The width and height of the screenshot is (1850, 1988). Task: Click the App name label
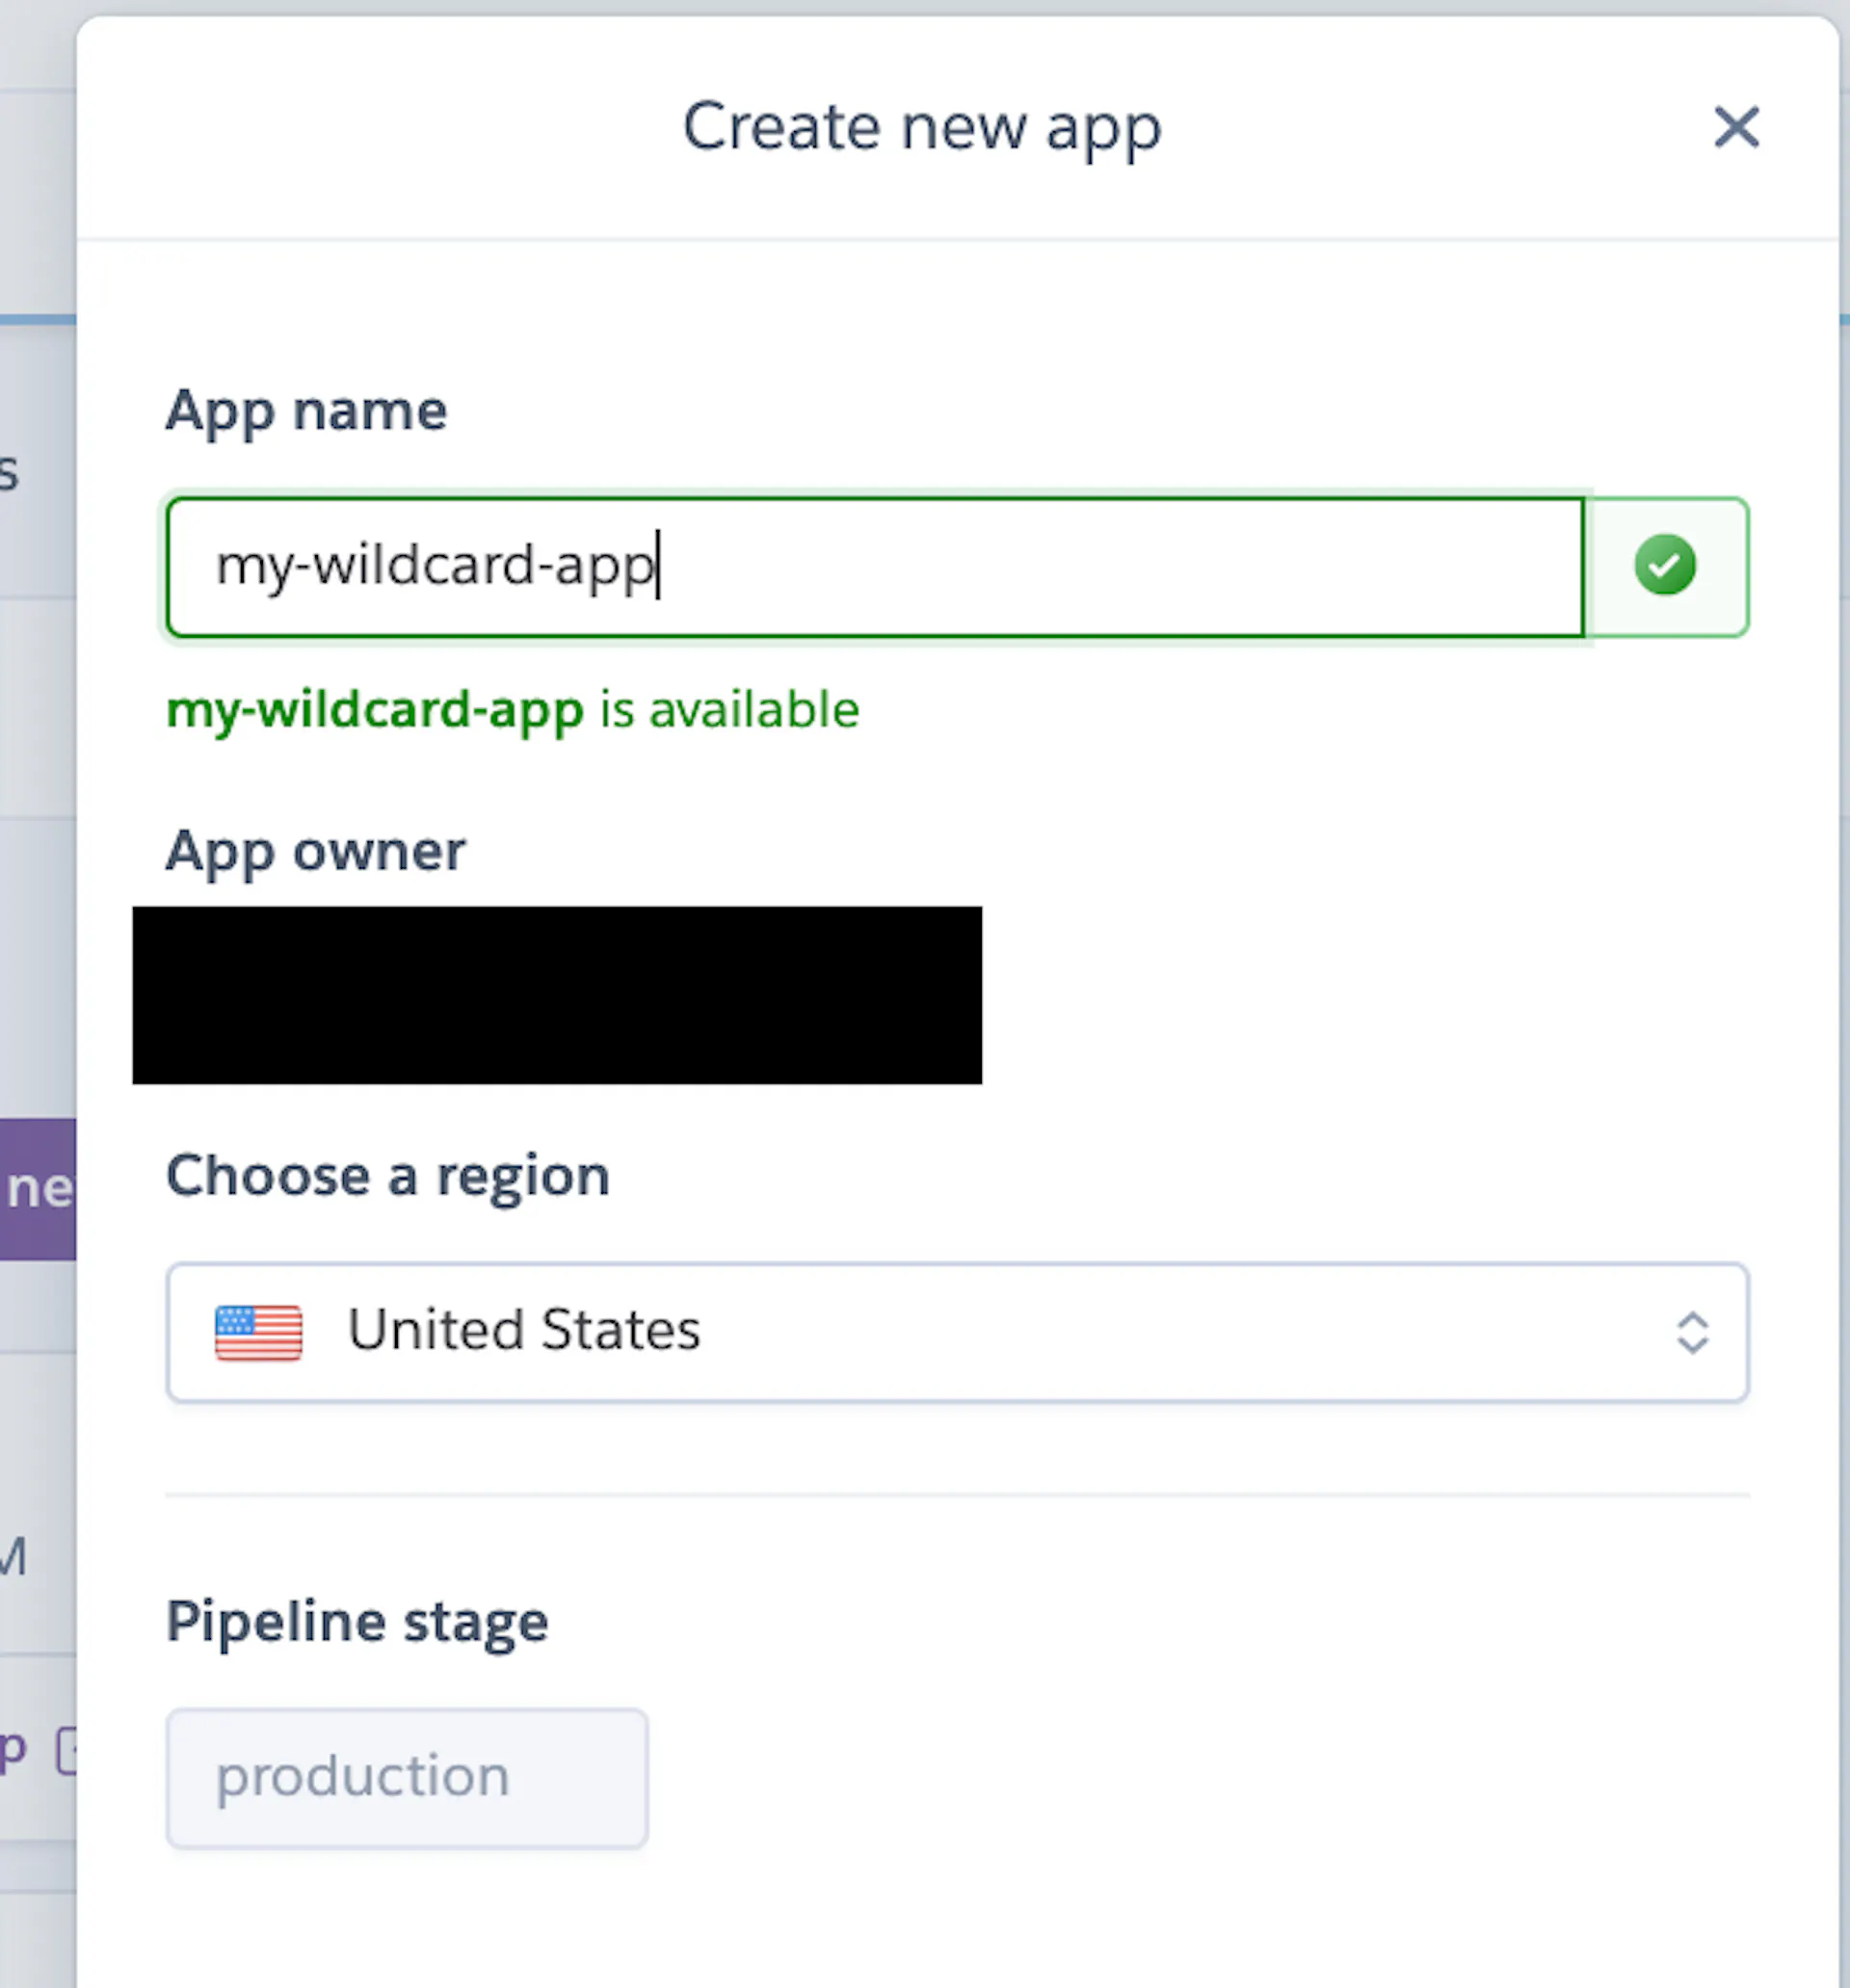[306, 411]
